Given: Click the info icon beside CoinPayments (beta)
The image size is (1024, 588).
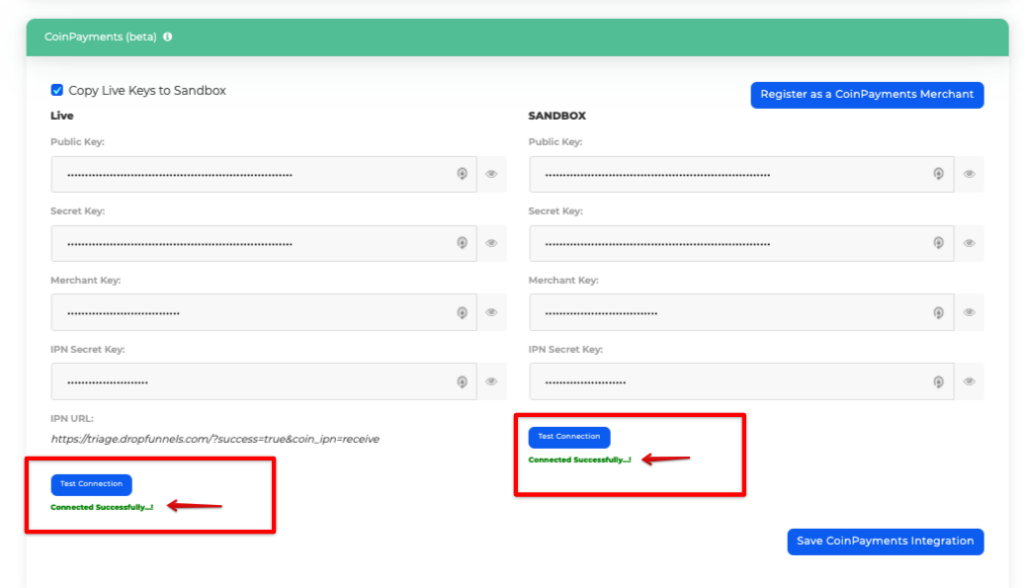Looking at the screenshot, I should coord(167,37).
